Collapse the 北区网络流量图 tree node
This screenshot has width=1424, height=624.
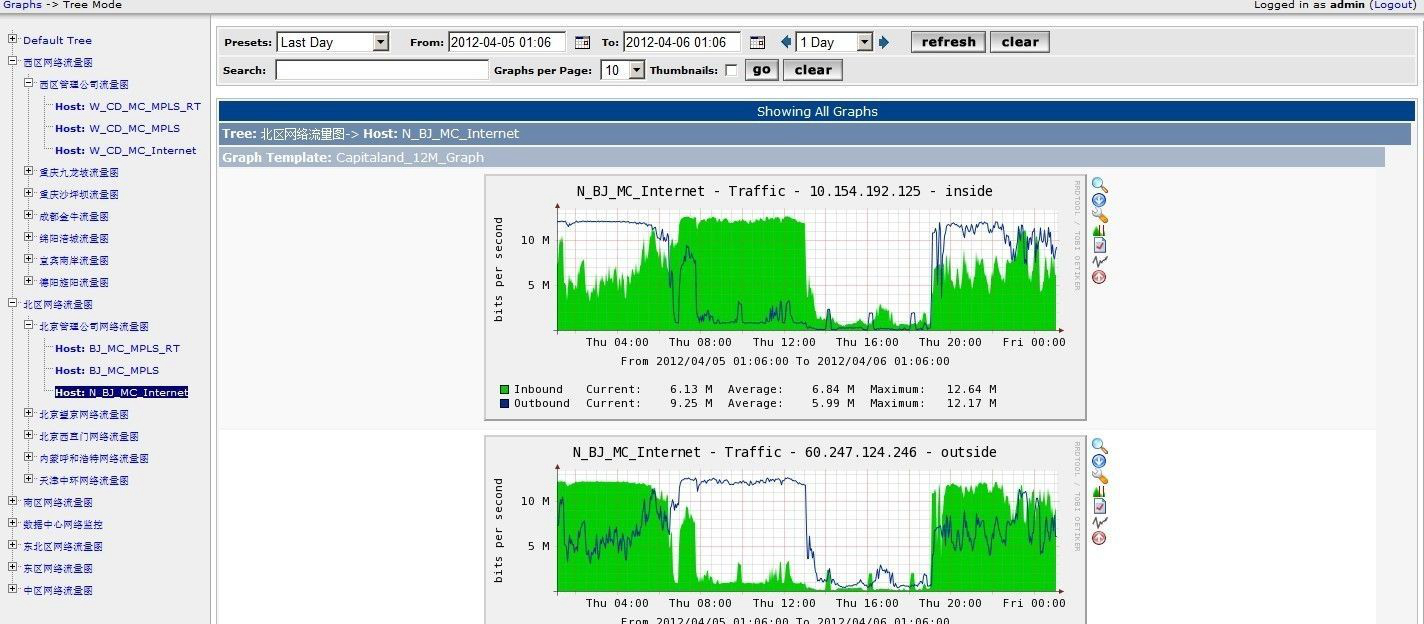[13, 304]
